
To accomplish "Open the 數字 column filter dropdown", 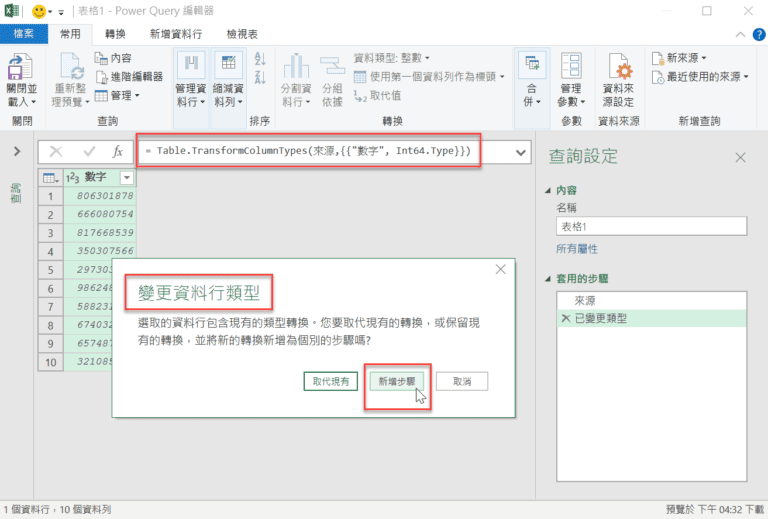I will tap(126, 177).
